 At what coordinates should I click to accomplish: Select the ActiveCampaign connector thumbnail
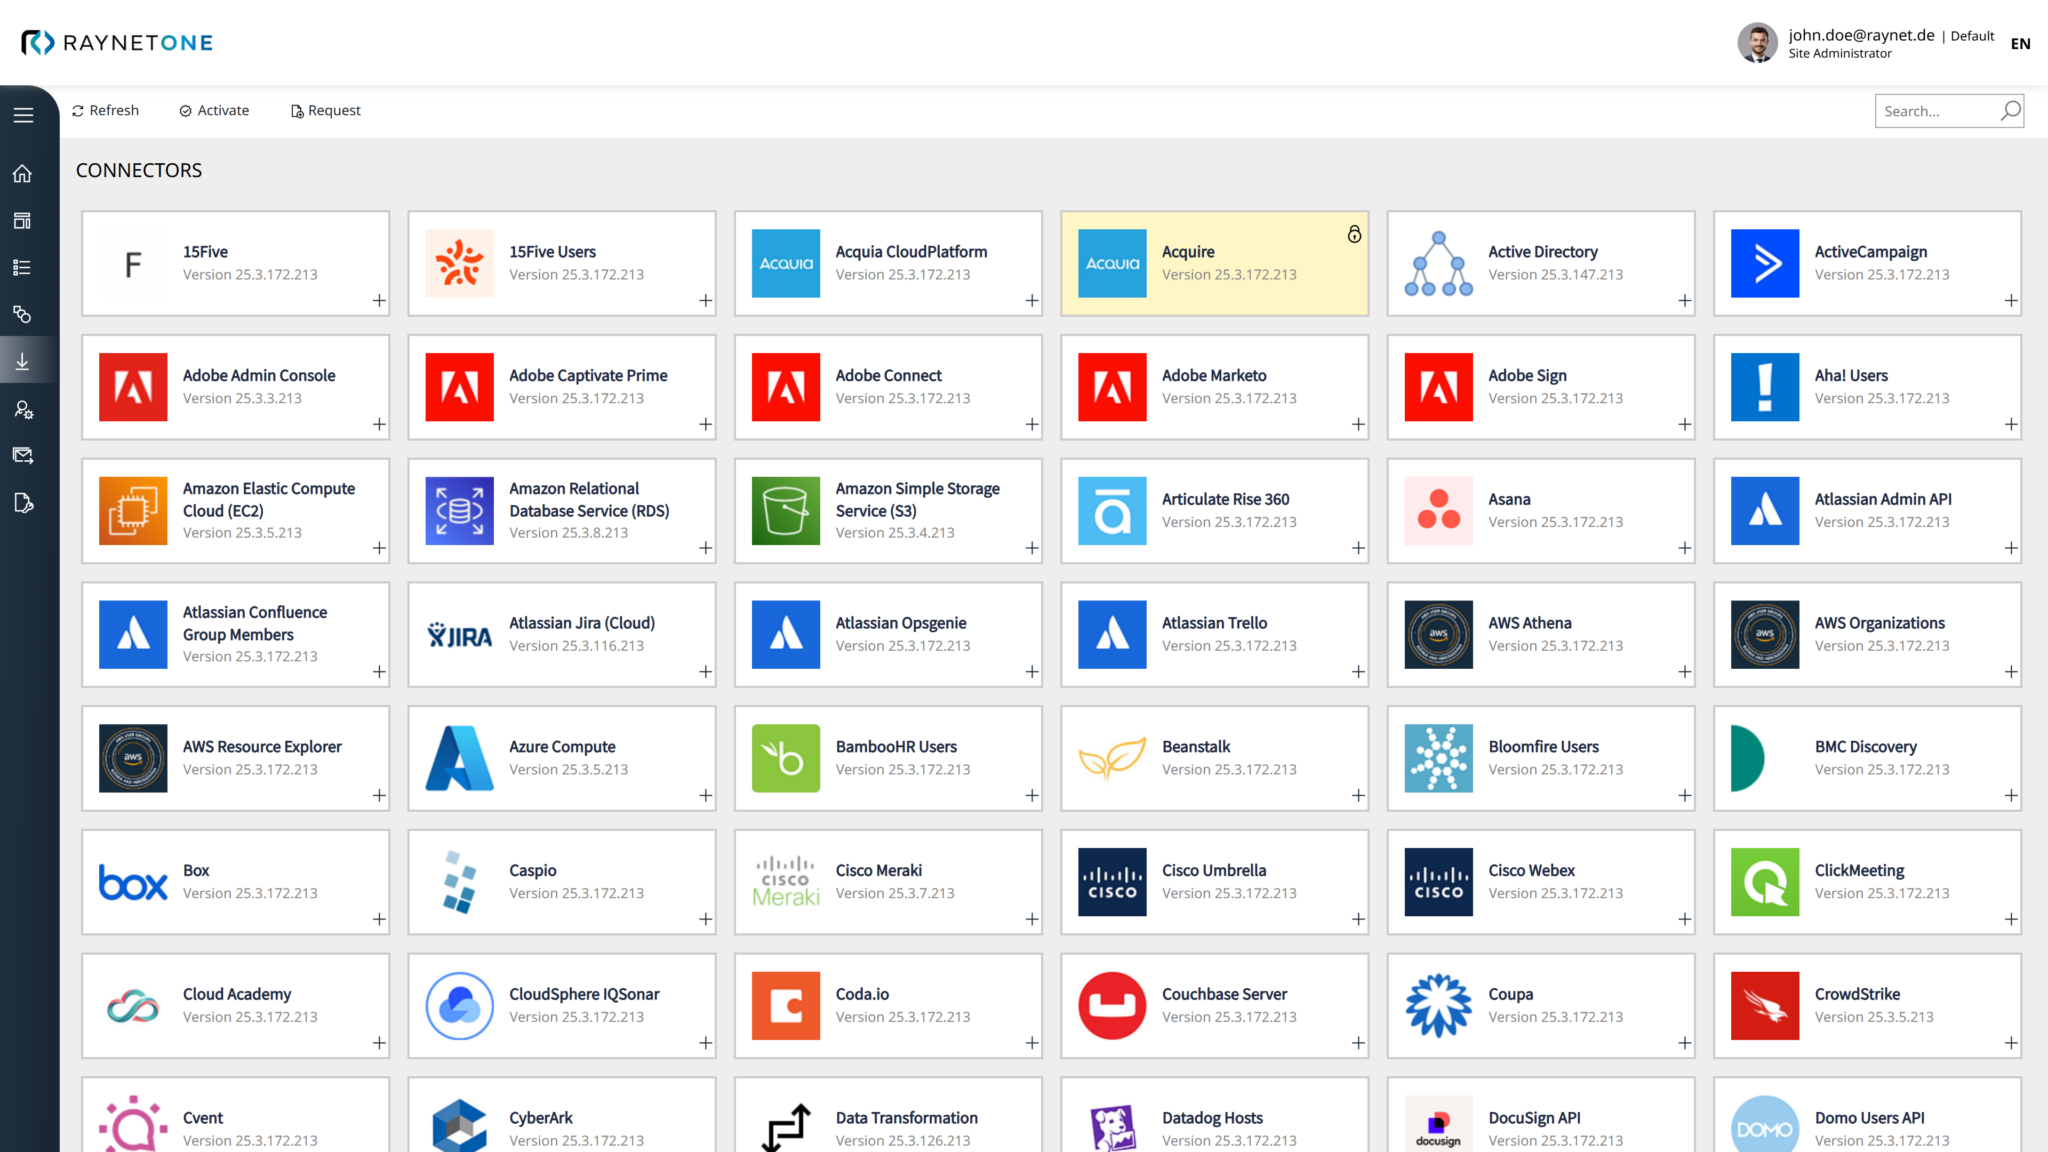point(1765,264)
